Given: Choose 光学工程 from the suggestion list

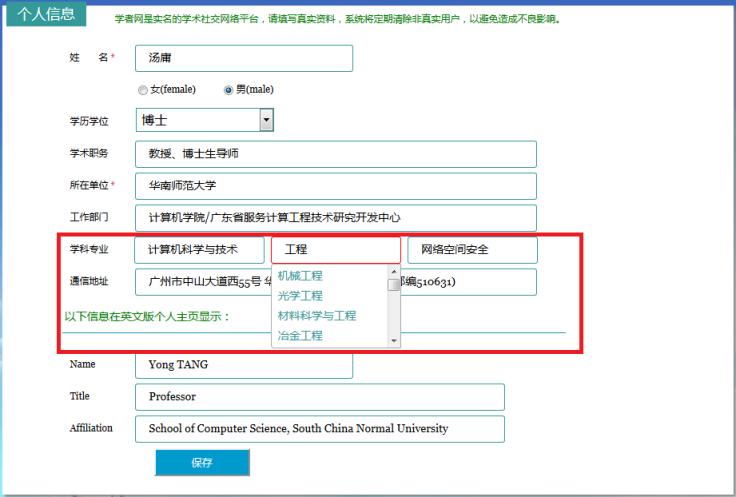Looking at the screenshot, I should pyautogui.click(x=300, y=296).
